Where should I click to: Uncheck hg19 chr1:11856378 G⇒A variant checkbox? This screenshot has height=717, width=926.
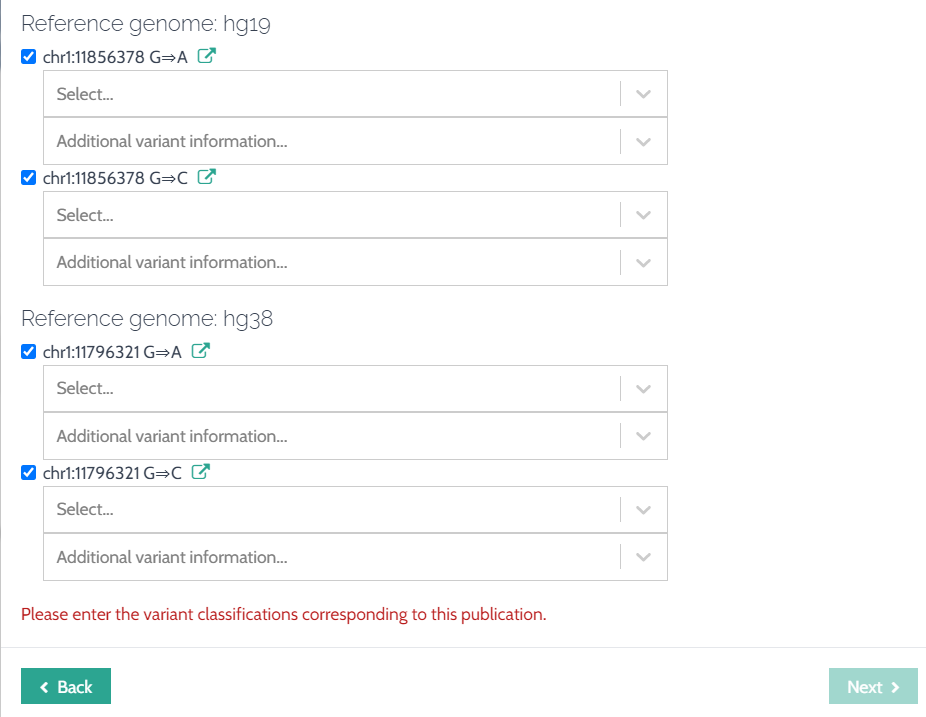click(x=29, y=57)
